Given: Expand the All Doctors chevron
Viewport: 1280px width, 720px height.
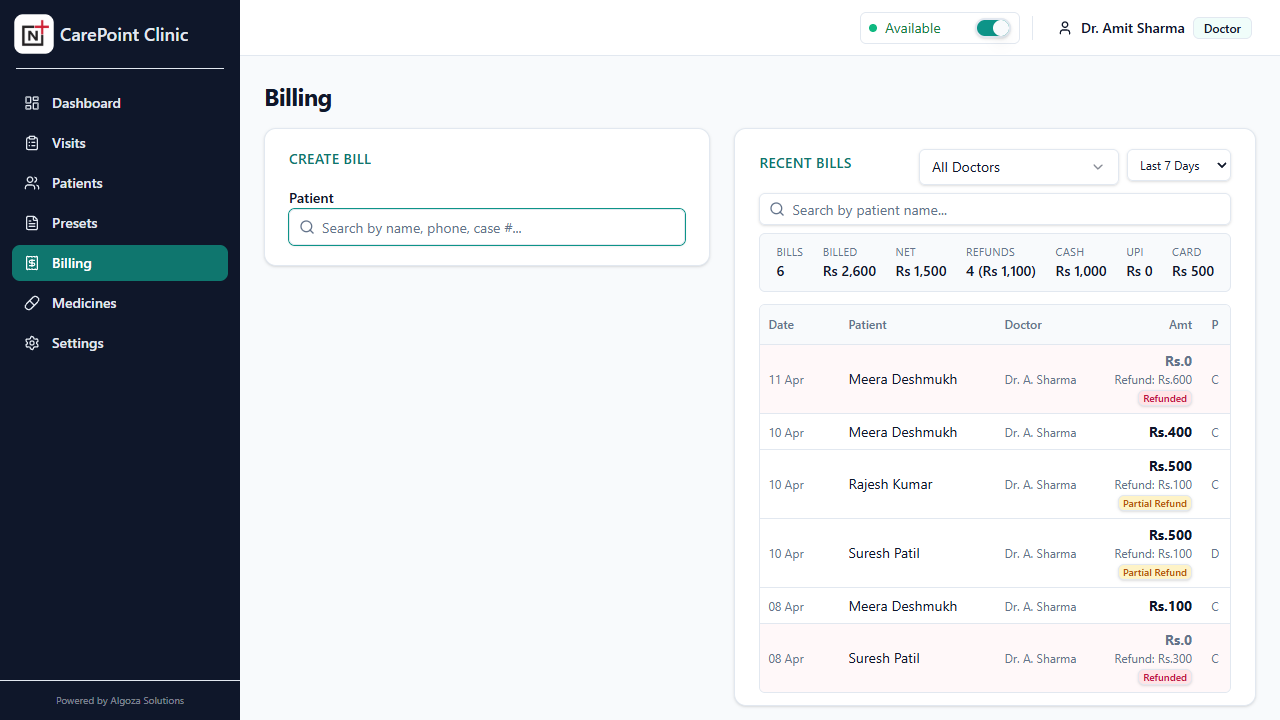Looking at the screenshot, I should (x=1098, y=168).
